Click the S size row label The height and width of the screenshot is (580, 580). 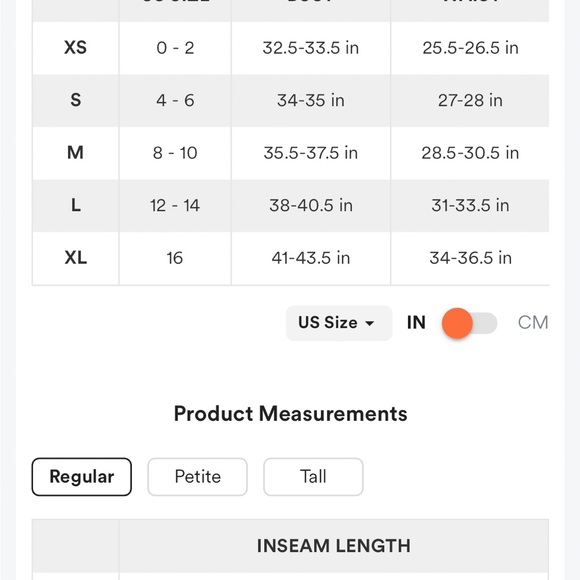coord(75,100)
